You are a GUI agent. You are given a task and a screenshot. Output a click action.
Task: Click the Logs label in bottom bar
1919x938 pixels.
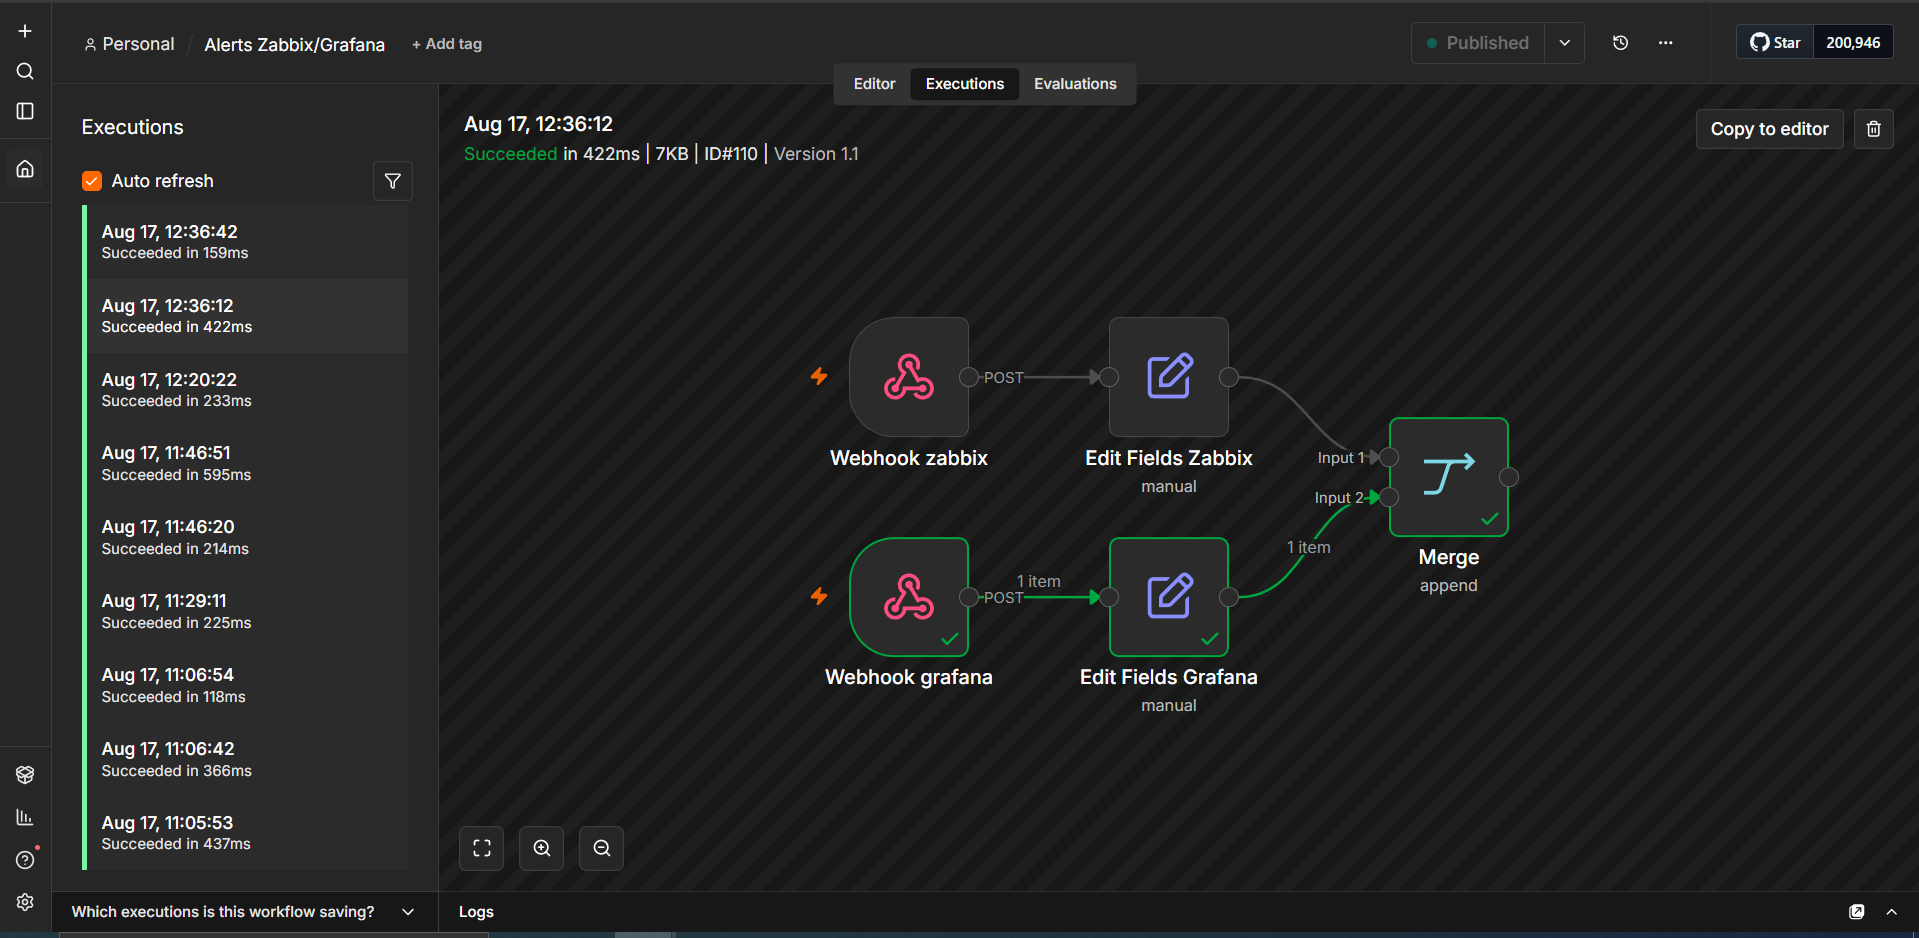[x=476, y=912]
